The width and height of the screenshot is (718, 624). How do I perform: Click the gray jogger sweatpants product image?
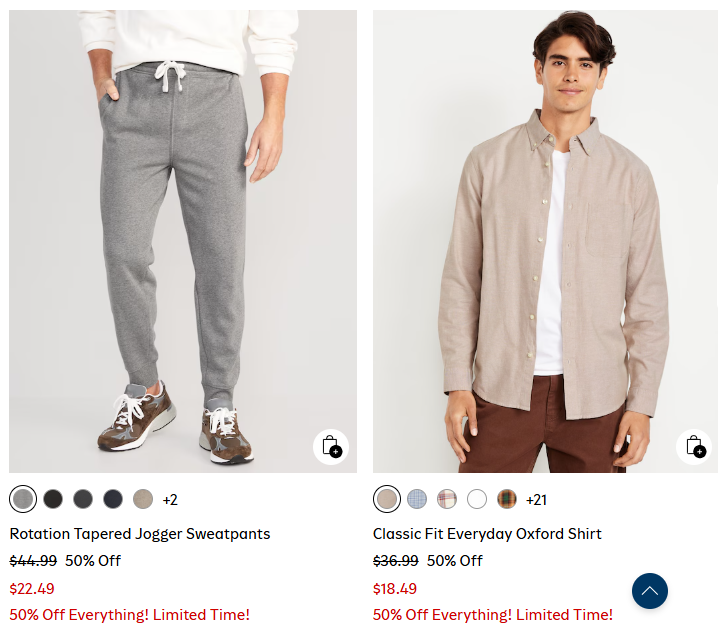[183, 240]
